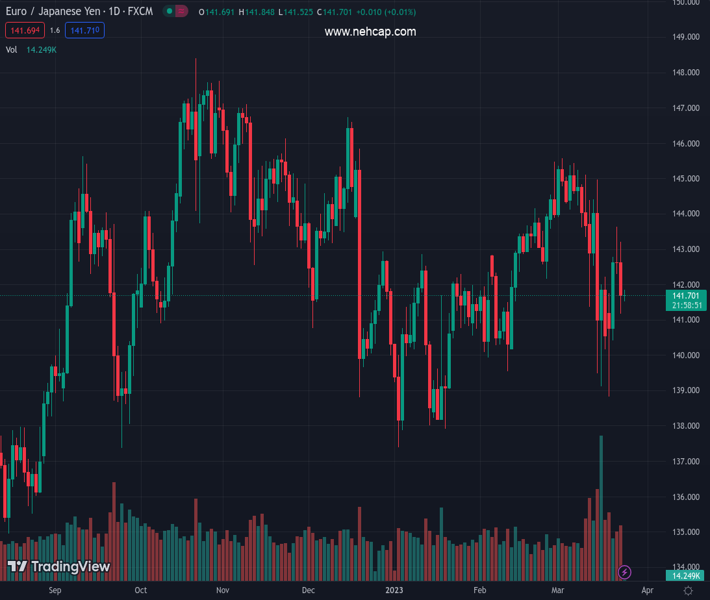Open chart settings via the gear icon
The image size is (710, 600).
[687, 591]
